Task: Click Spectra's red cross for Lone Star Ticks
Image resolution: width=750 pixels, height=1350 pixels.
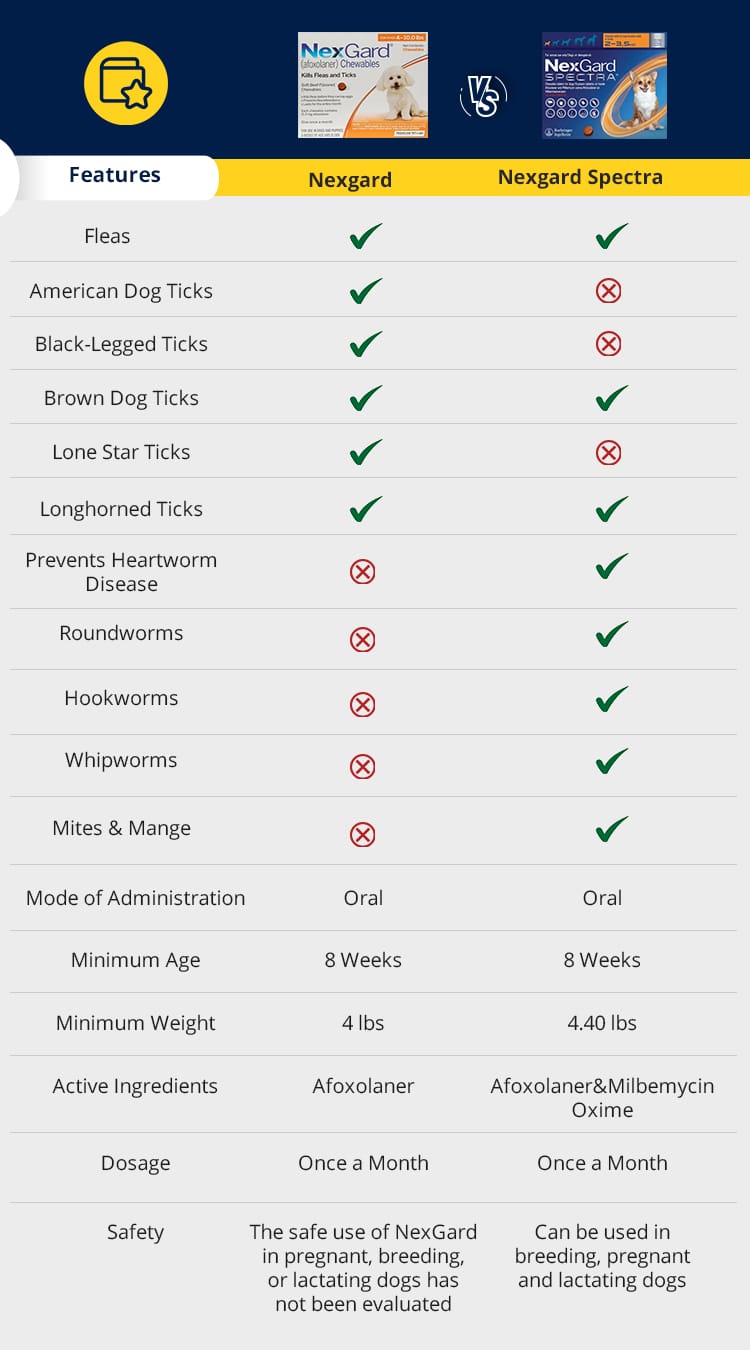Action: (608, 452)
